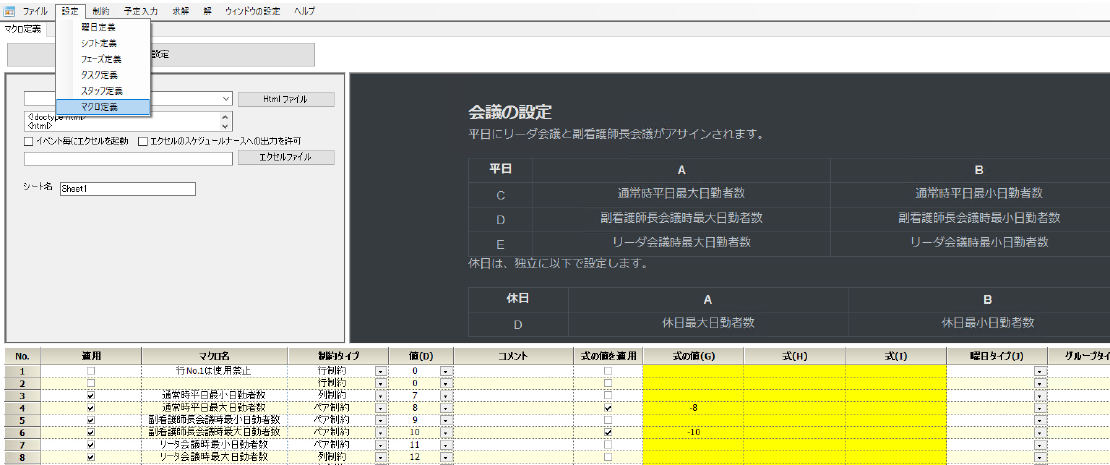Screen dimensions: 1110x465
Task: Open 制約タイプ dropdown for 通常時平日最大日勤者数
Action: click(x=379, y=408)
